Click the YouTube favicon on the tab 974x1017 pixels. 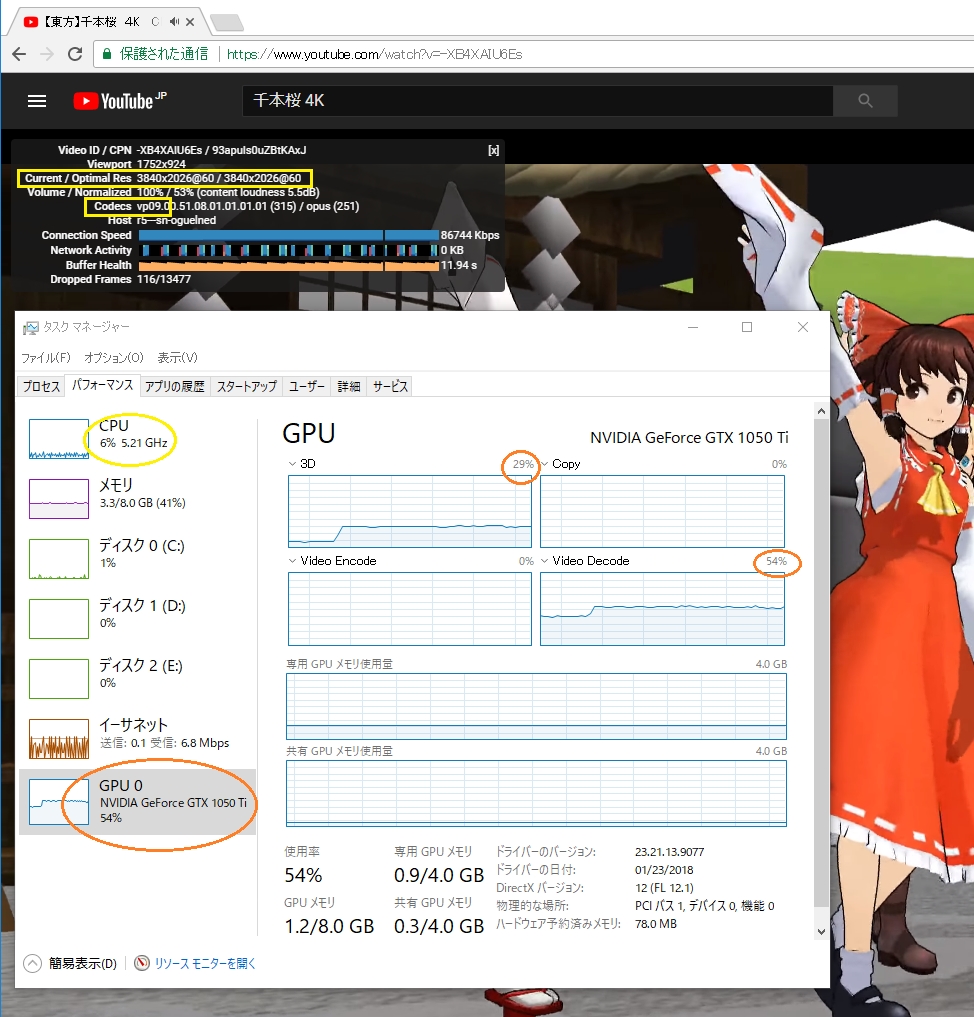tap(30, 21)
